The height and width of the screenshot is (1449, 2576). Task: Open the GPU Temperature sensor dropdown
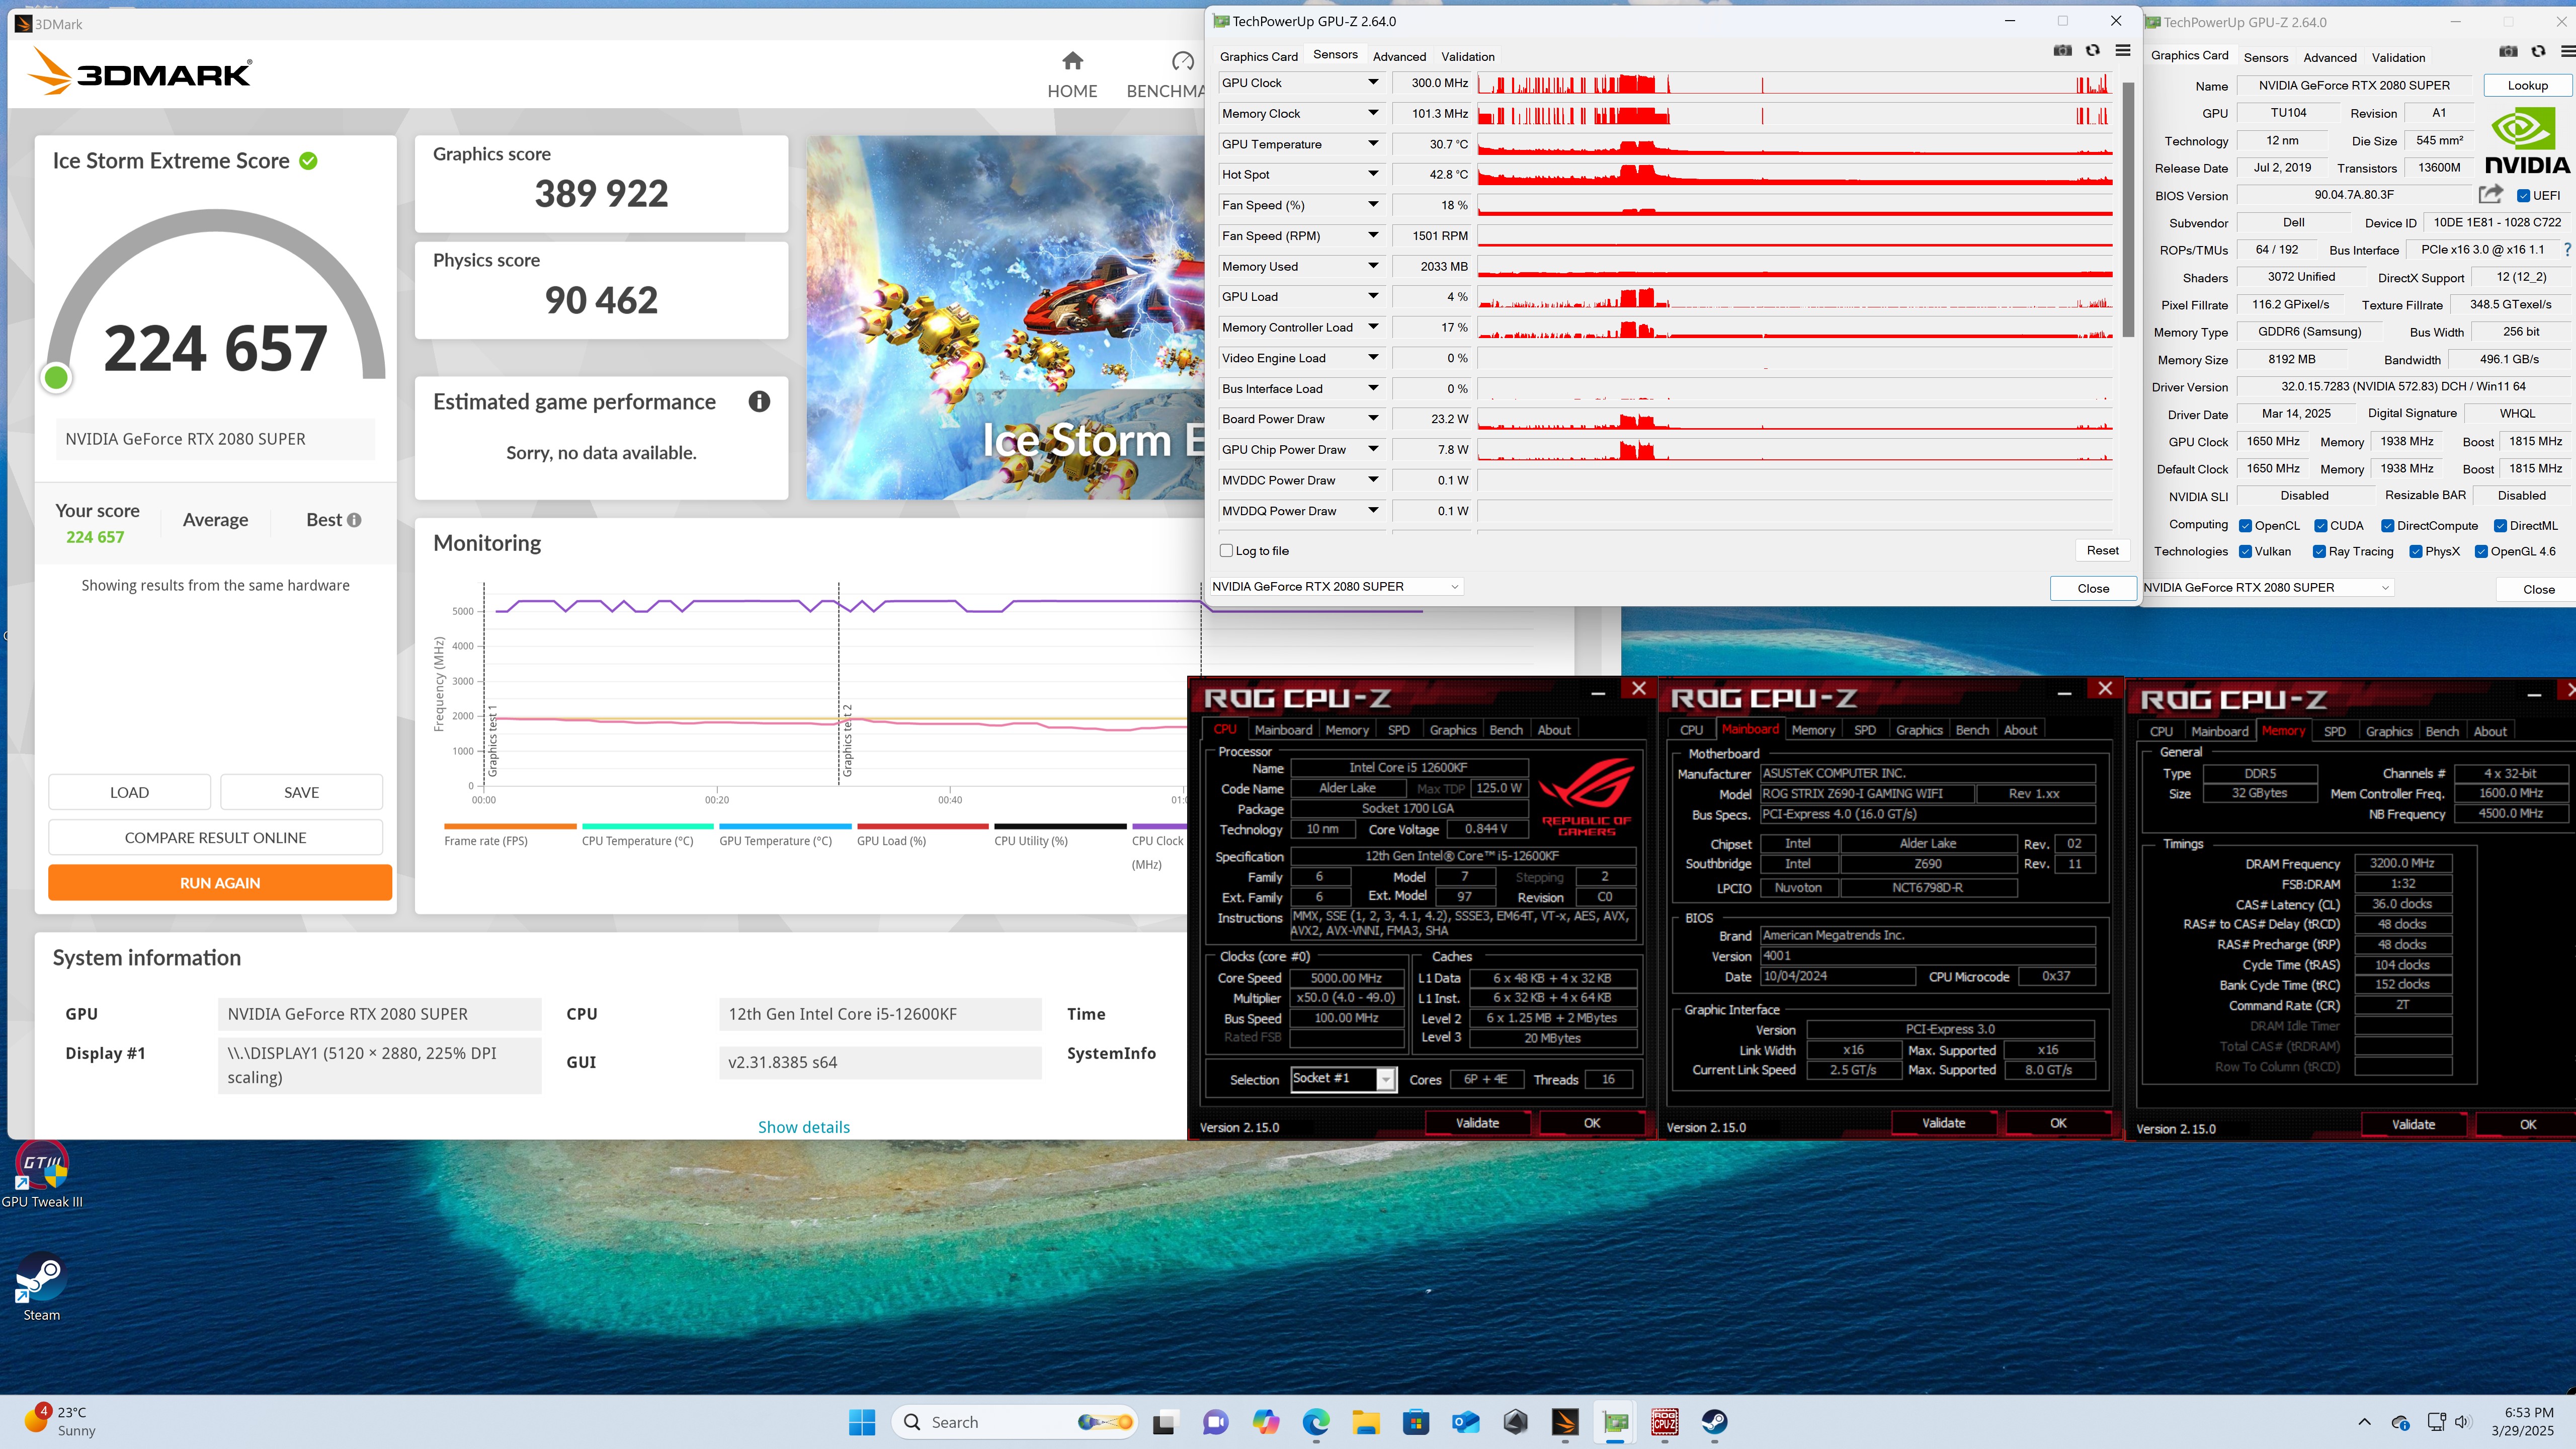coord(1373,144)
